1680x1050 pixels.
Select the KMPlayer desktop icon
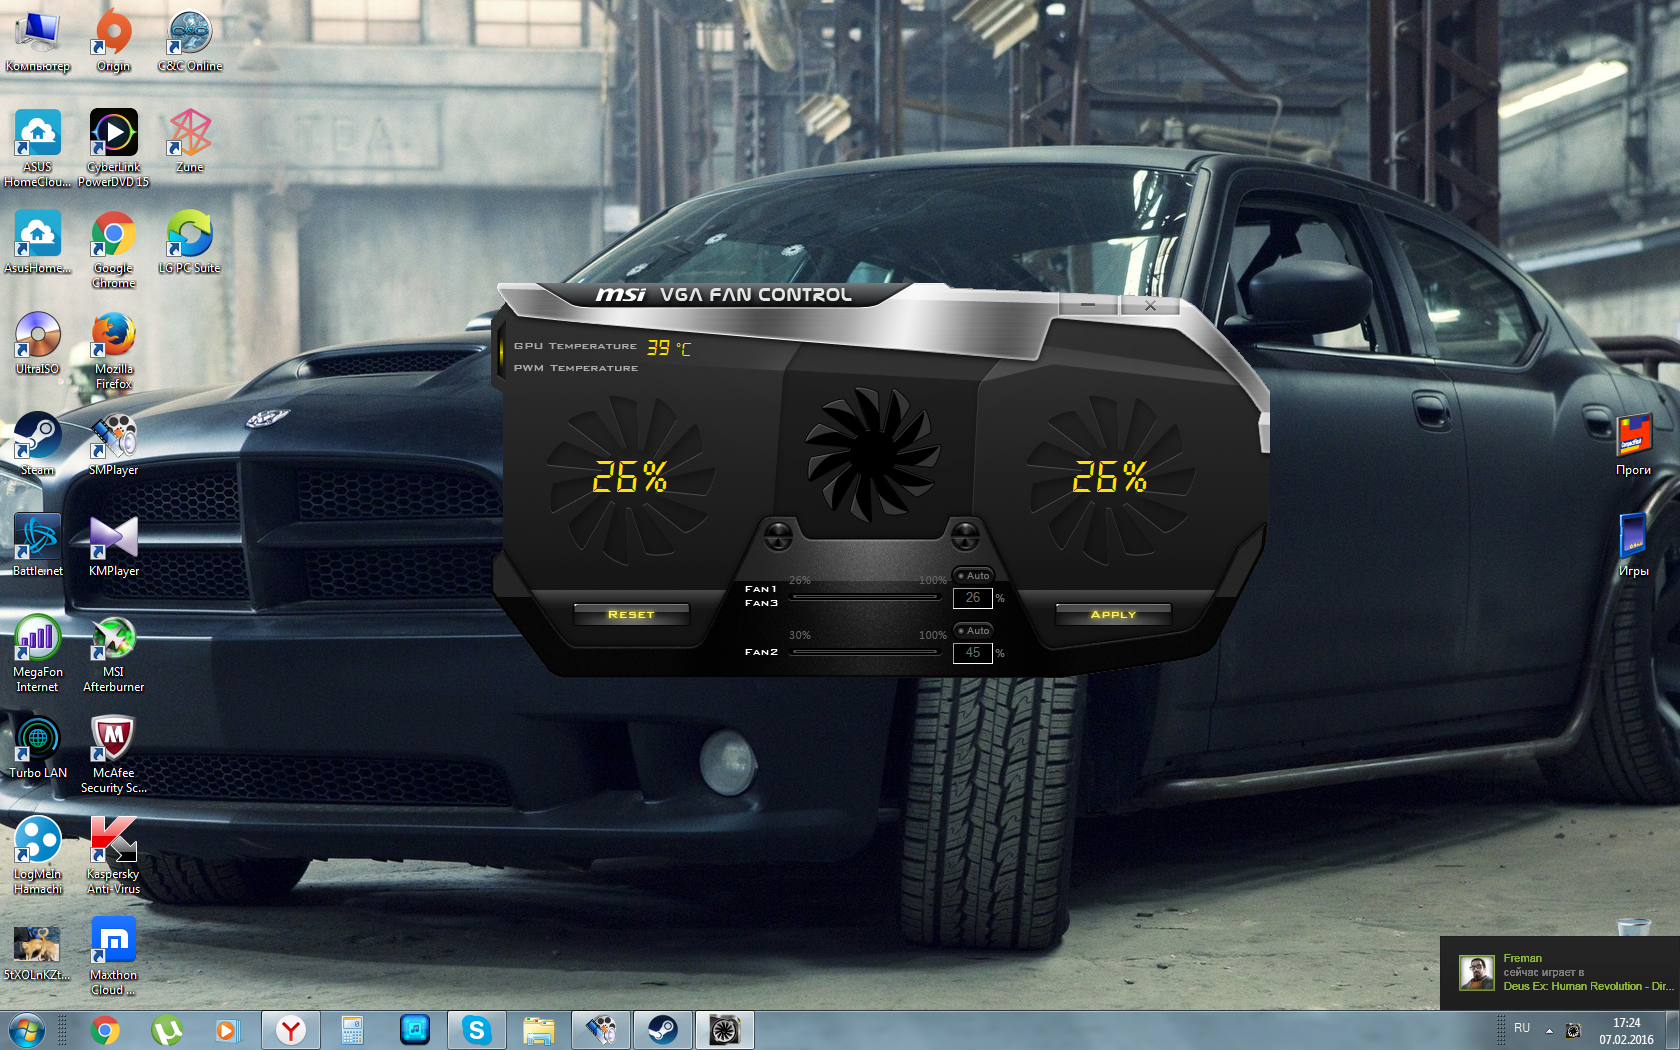(114, 545)
